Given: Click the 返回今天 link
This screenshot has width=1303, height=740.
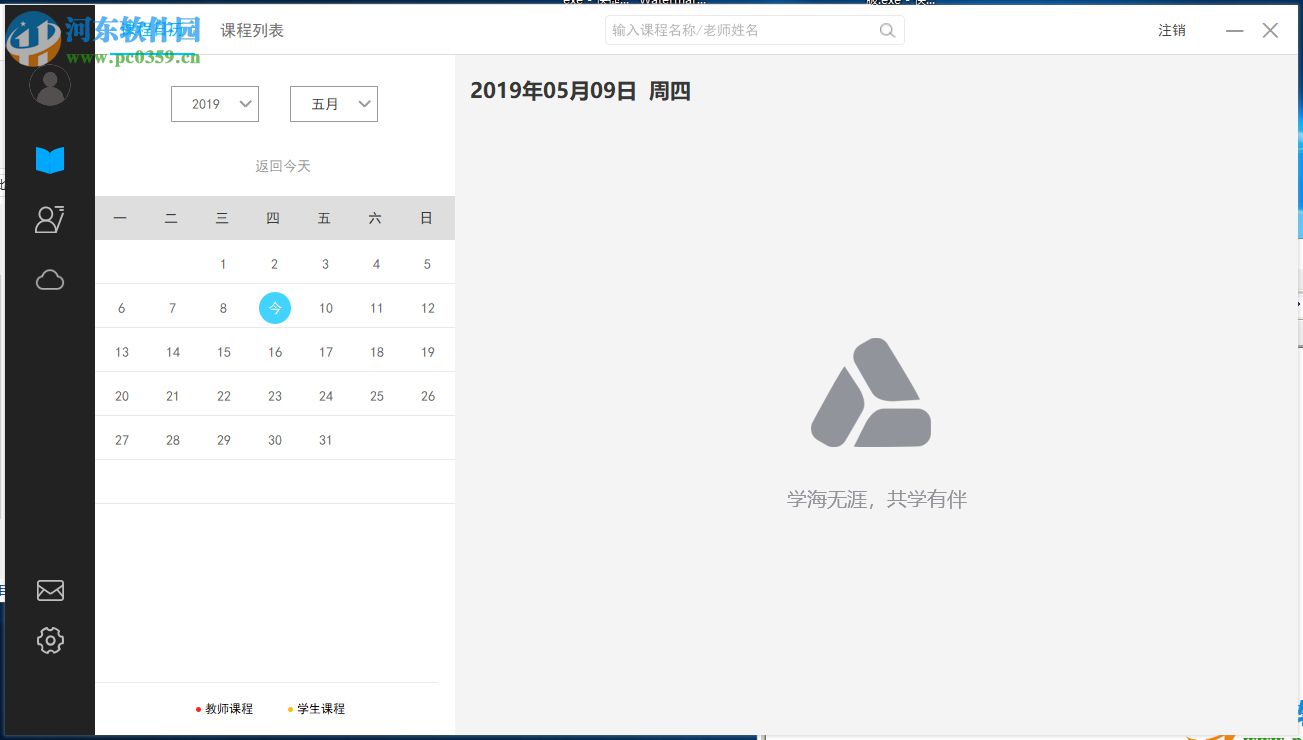Looking at the screenshot, I should (x=283, y=166).
